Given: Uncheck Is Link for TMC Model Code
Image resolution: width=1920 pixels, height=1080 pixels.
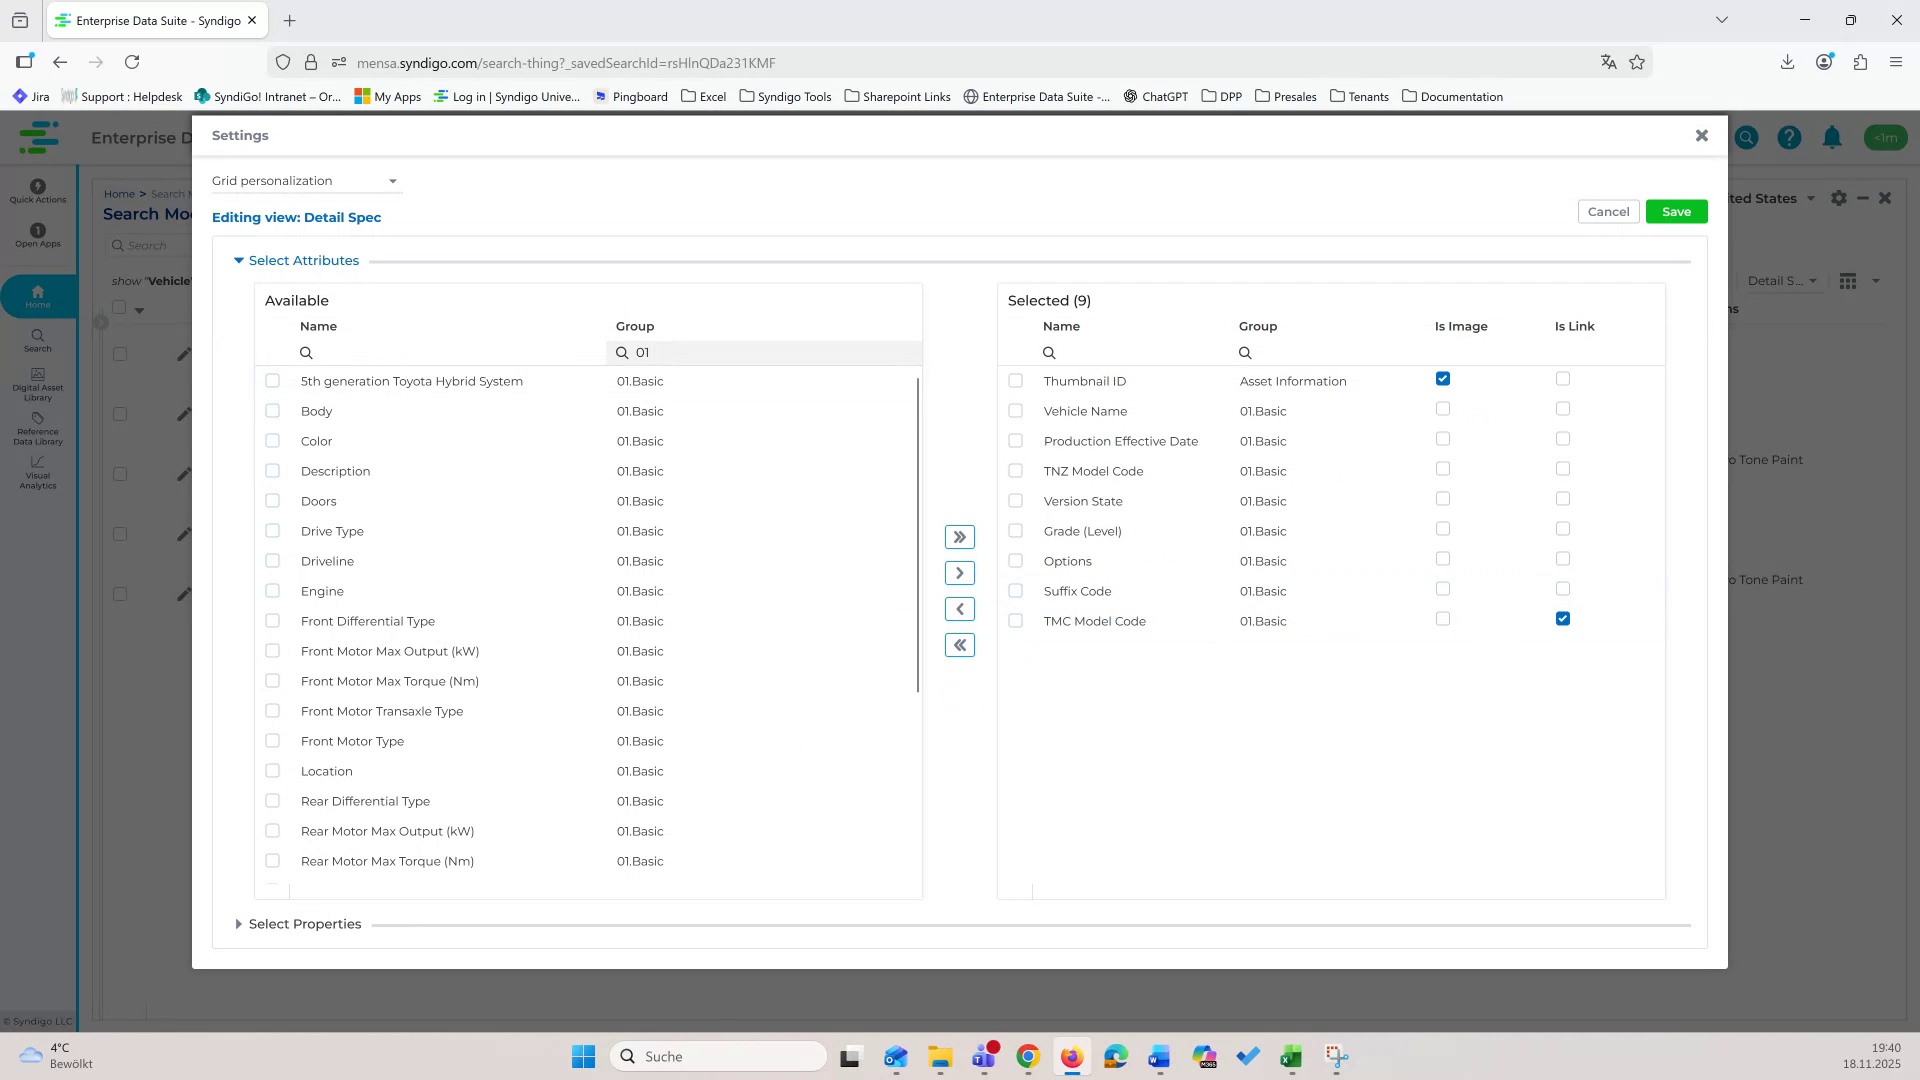Looking at the screenshot, I should click(1563, 618).
